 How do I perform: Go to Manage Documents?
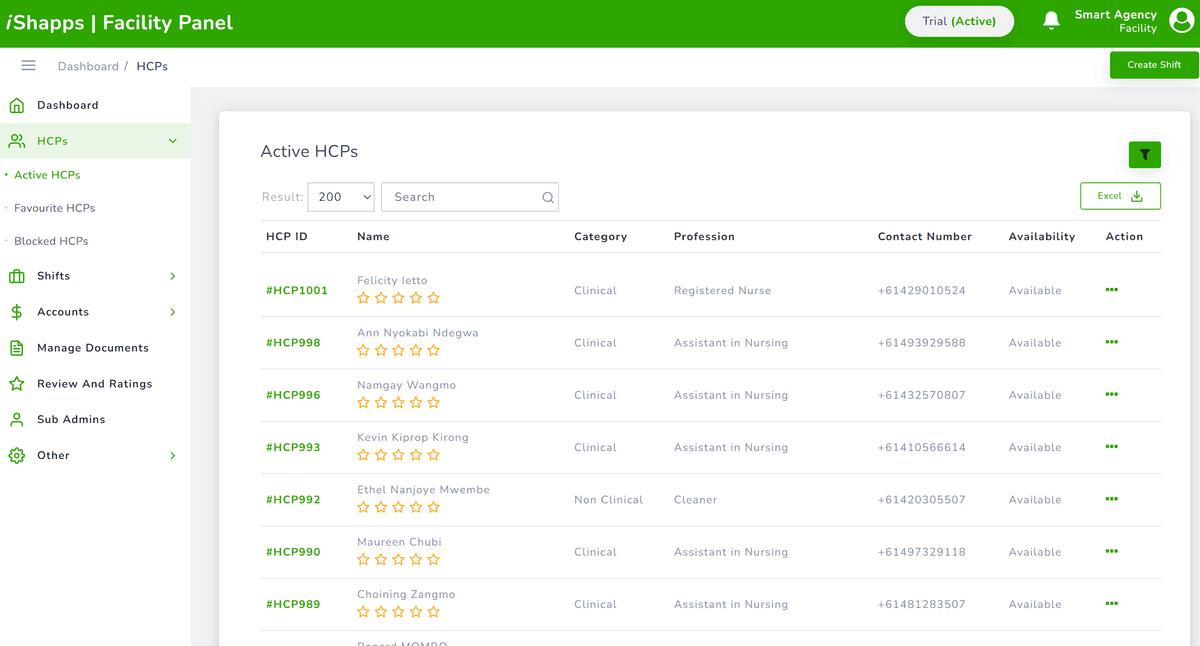click(93, 348)
